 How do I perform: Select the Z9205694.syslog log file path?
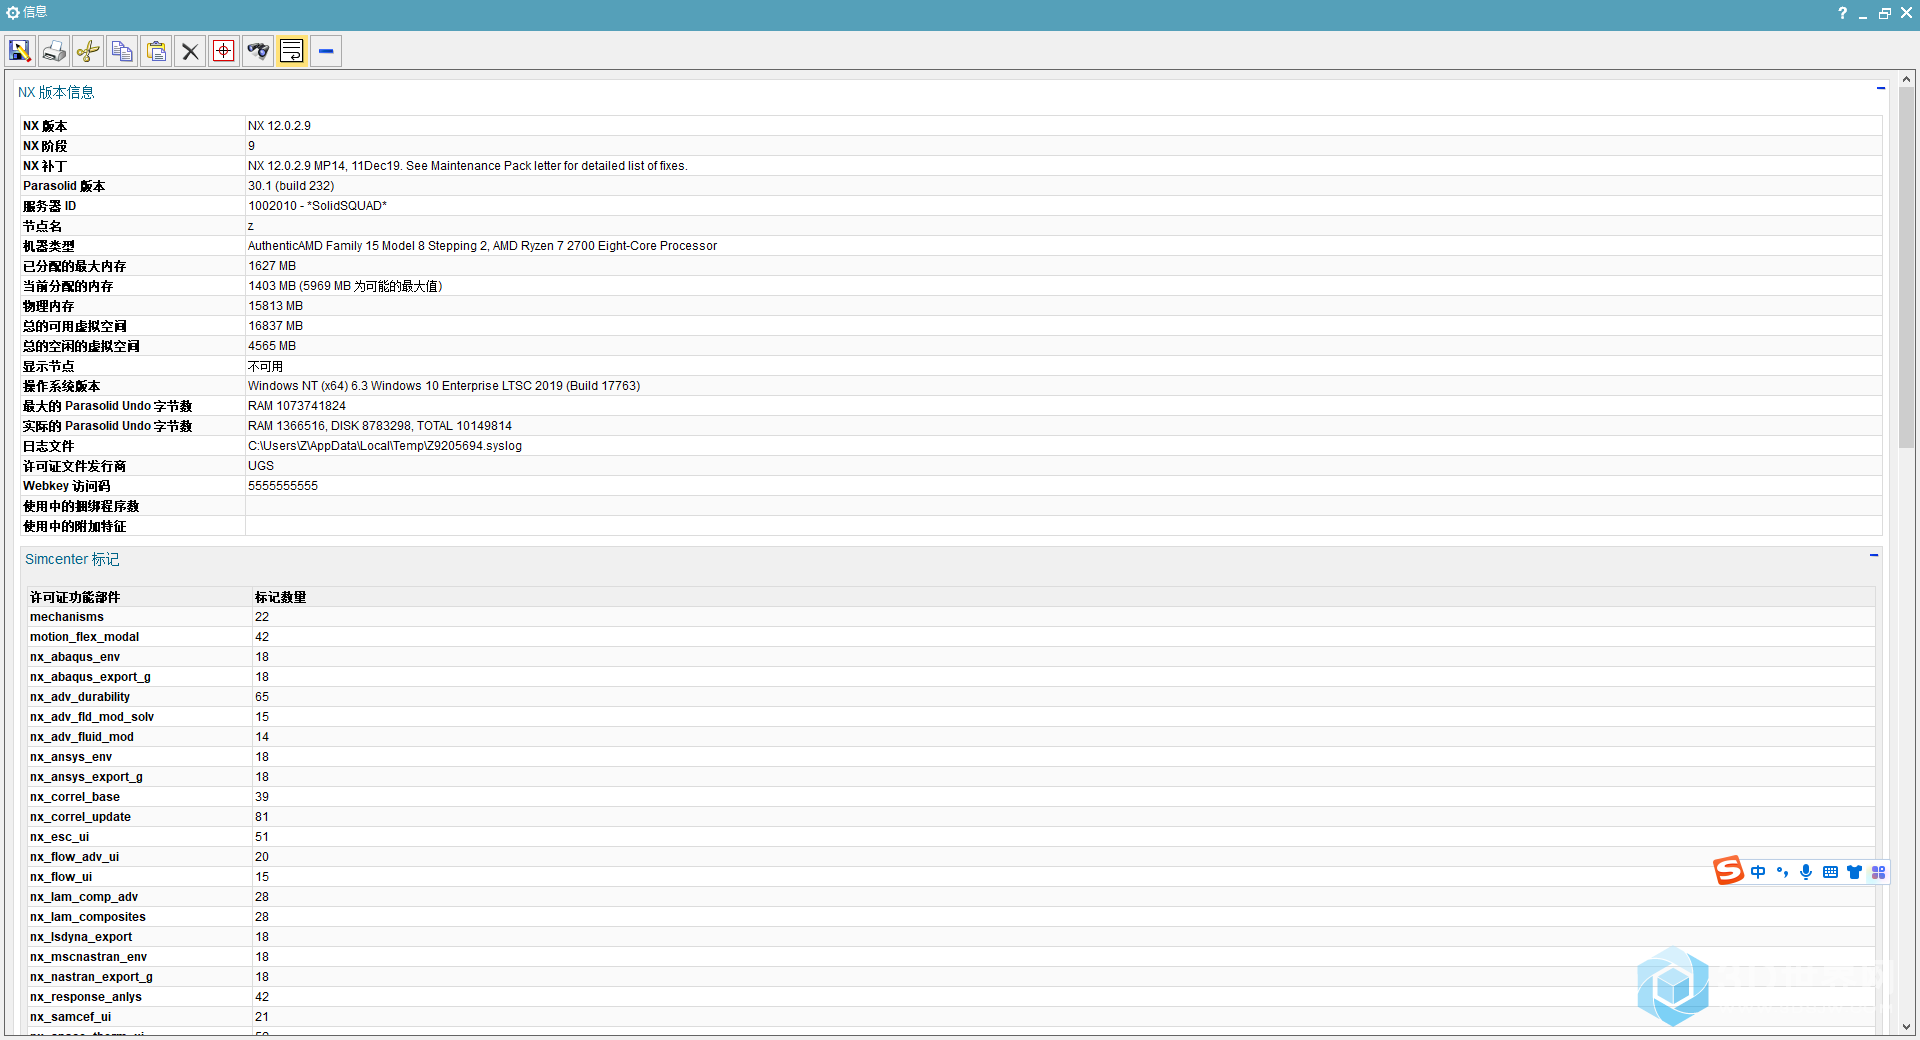[385, 446]
